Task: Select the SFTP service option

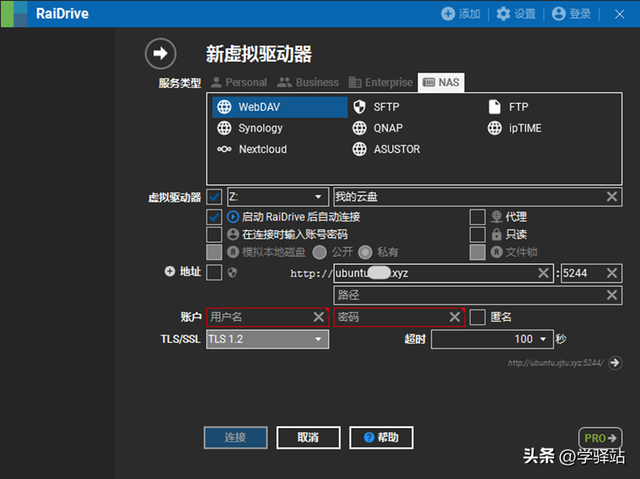Action: pyautogui.click(x=377, y=107)
